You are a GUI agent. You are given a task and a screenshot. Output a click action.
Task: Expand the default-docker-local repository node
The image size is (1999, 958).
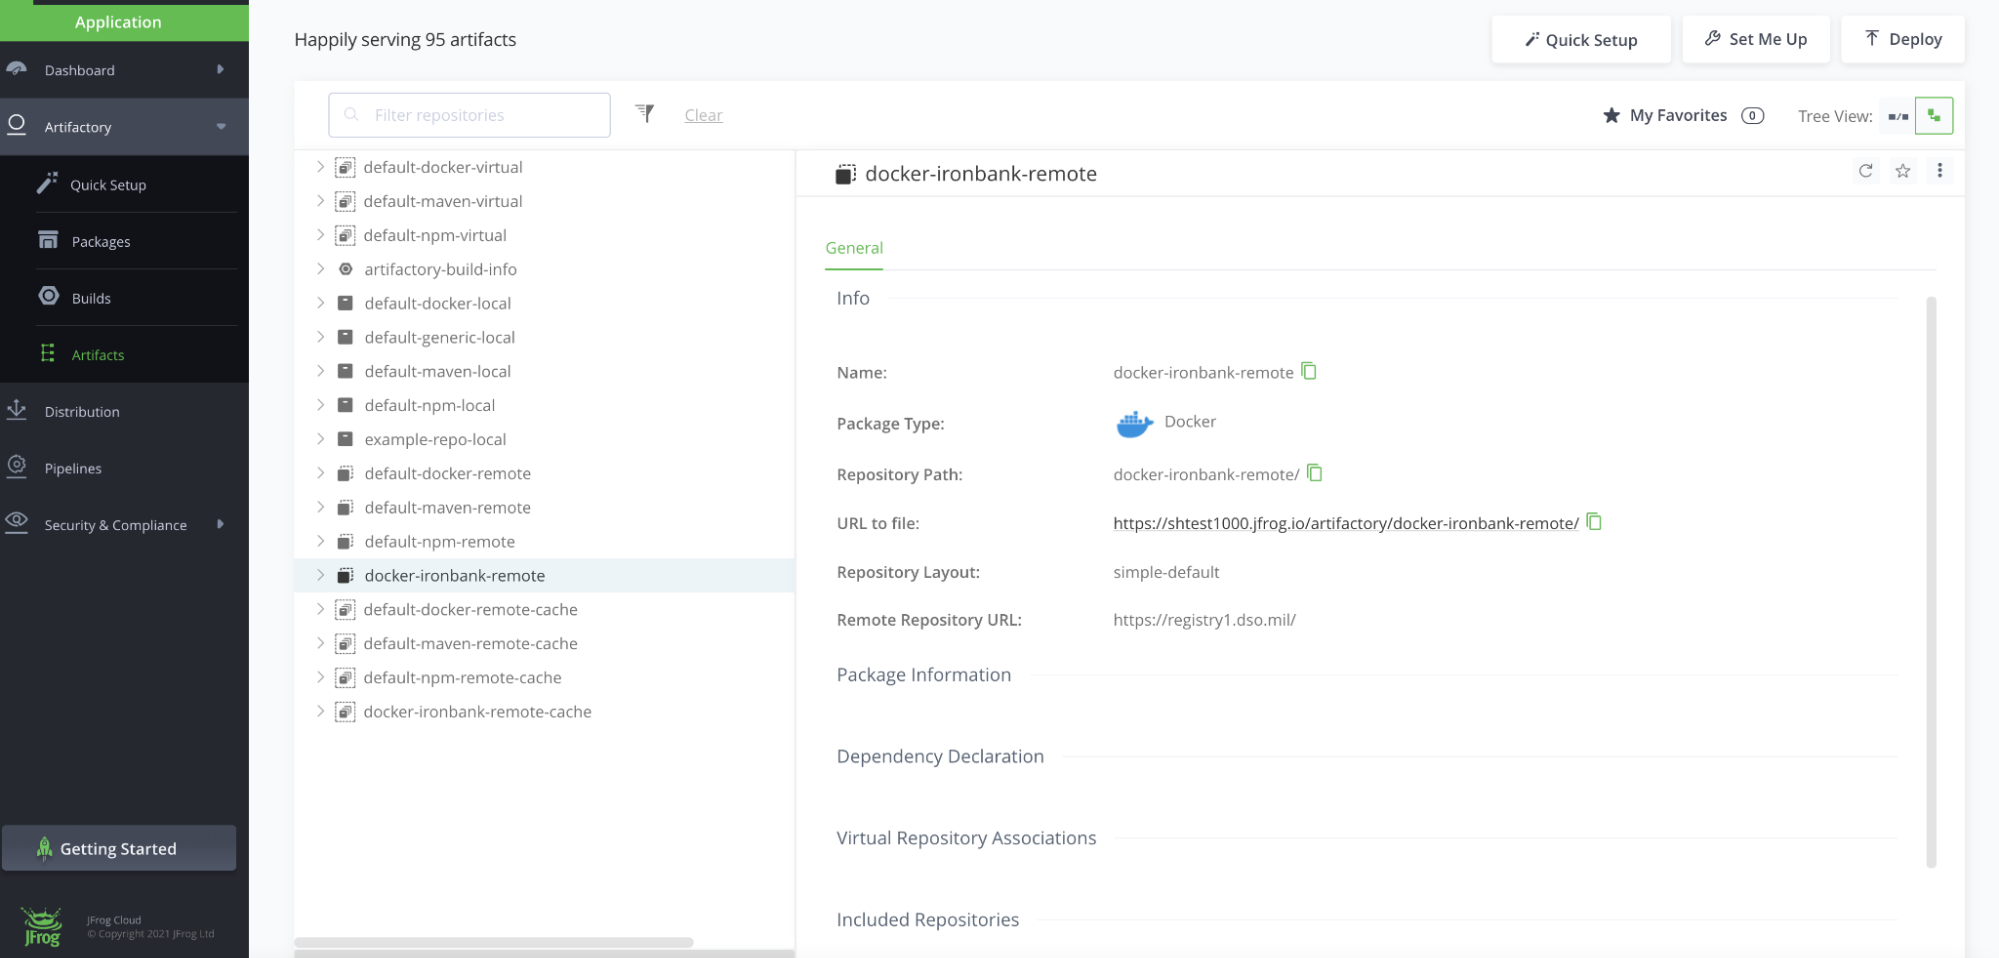tap(320, 303)
